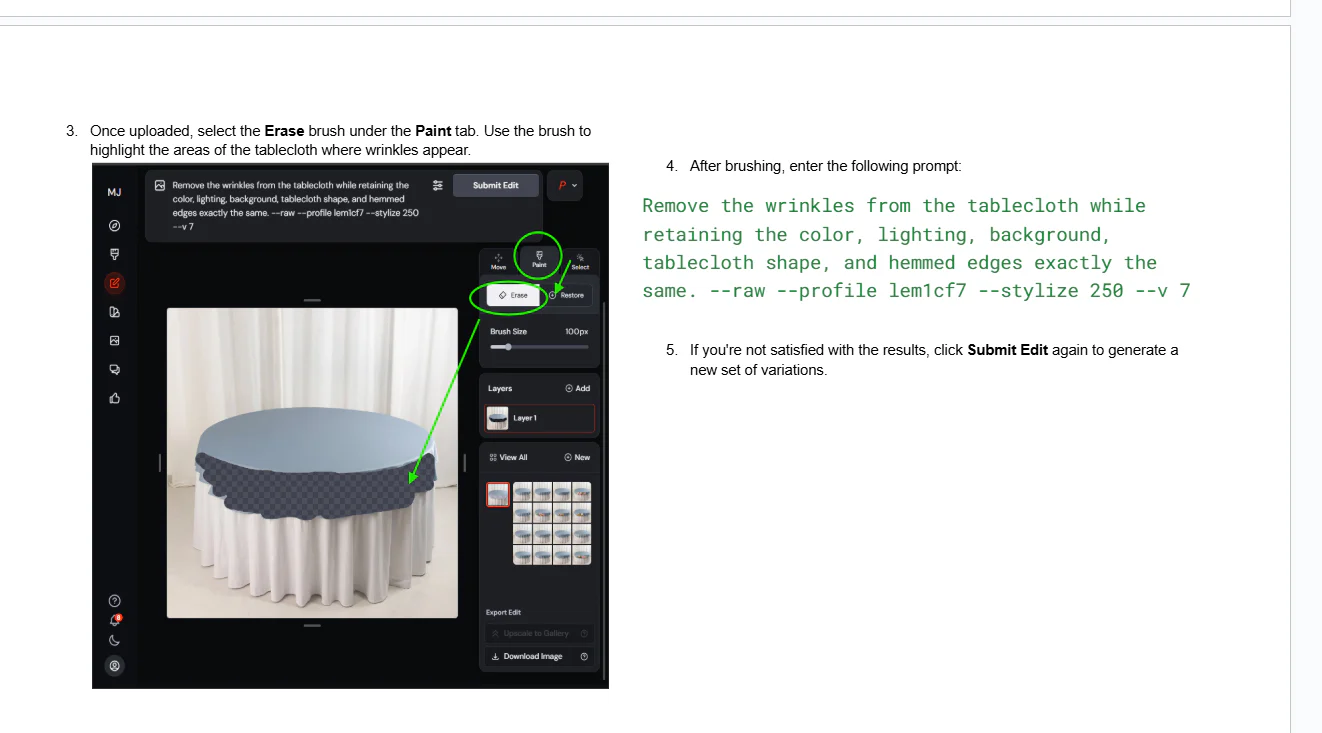
Task: Click the bold word "Paint" in step 3
Action: pos(433,131)
